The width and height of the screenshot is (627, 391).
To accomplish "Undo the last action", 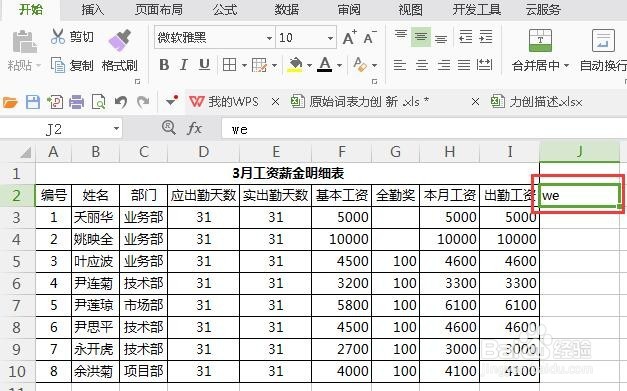I will [120, 102].
